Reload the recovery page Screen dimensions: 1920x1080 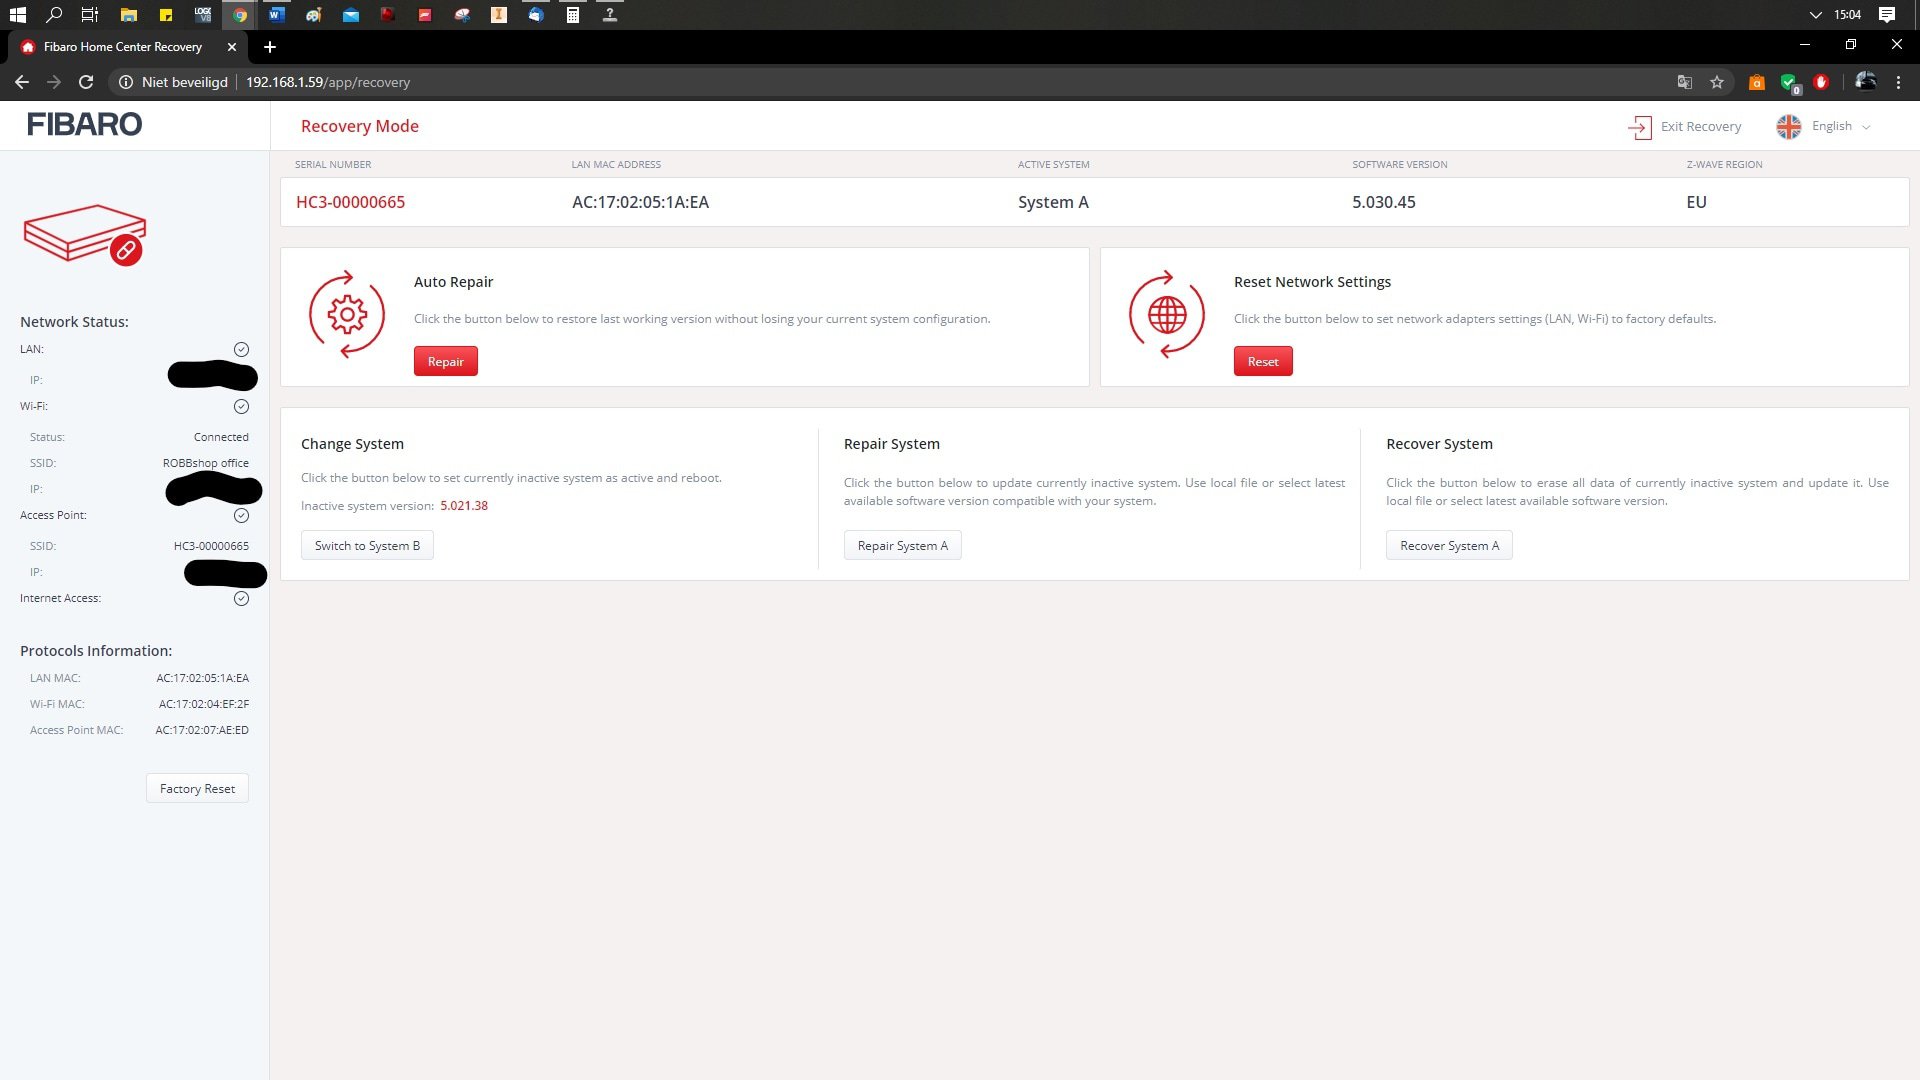tap(86, 82)
